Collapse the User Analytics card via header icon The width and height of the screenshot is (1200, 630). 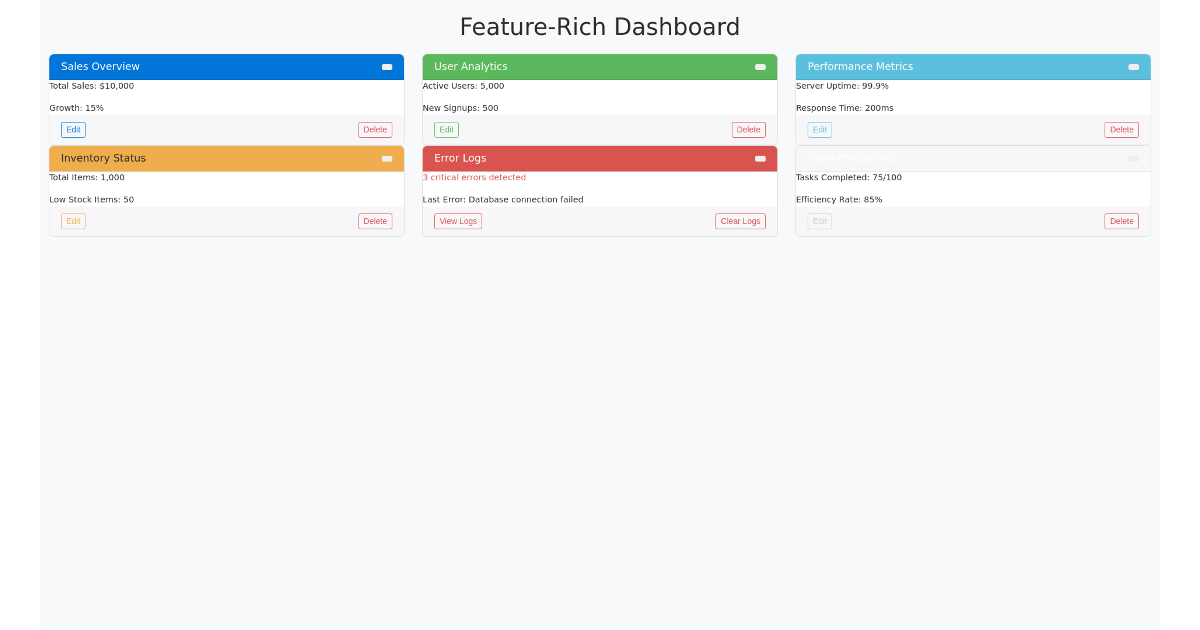760,67
